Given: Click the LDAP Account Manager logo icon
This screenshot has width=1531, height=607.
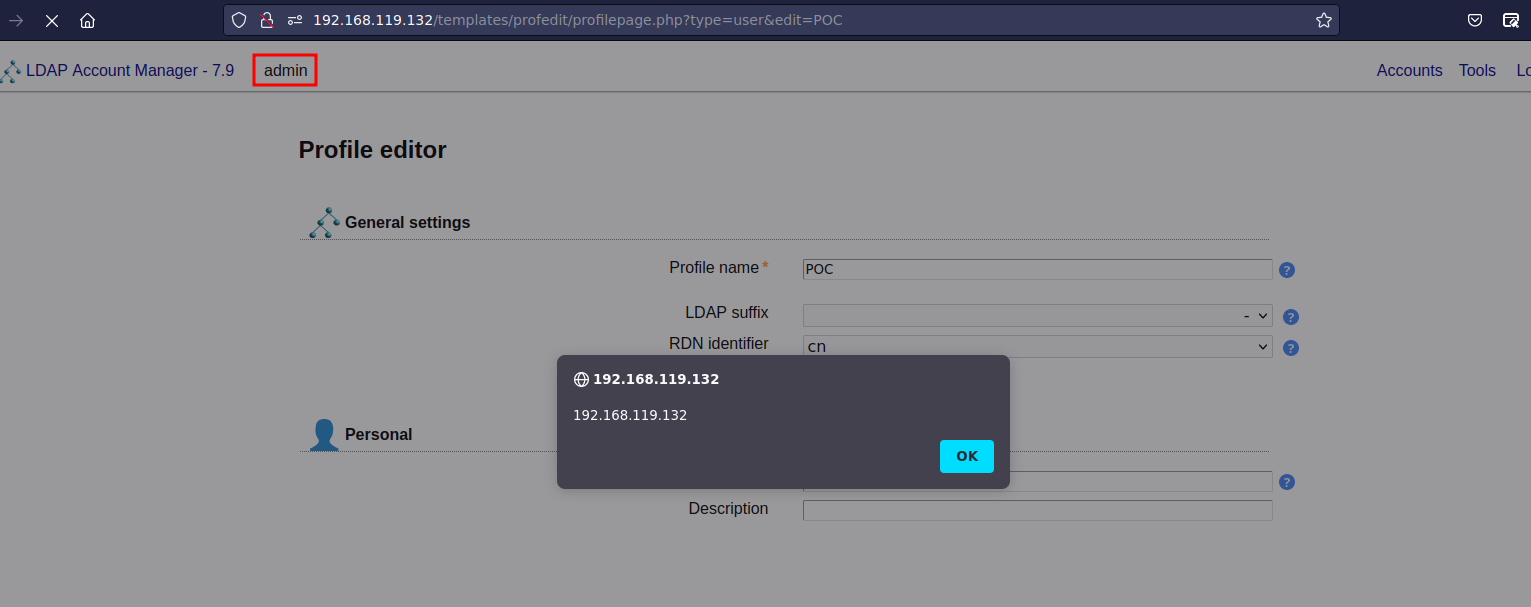Looking at the screenshot, I should click(12, 70).
